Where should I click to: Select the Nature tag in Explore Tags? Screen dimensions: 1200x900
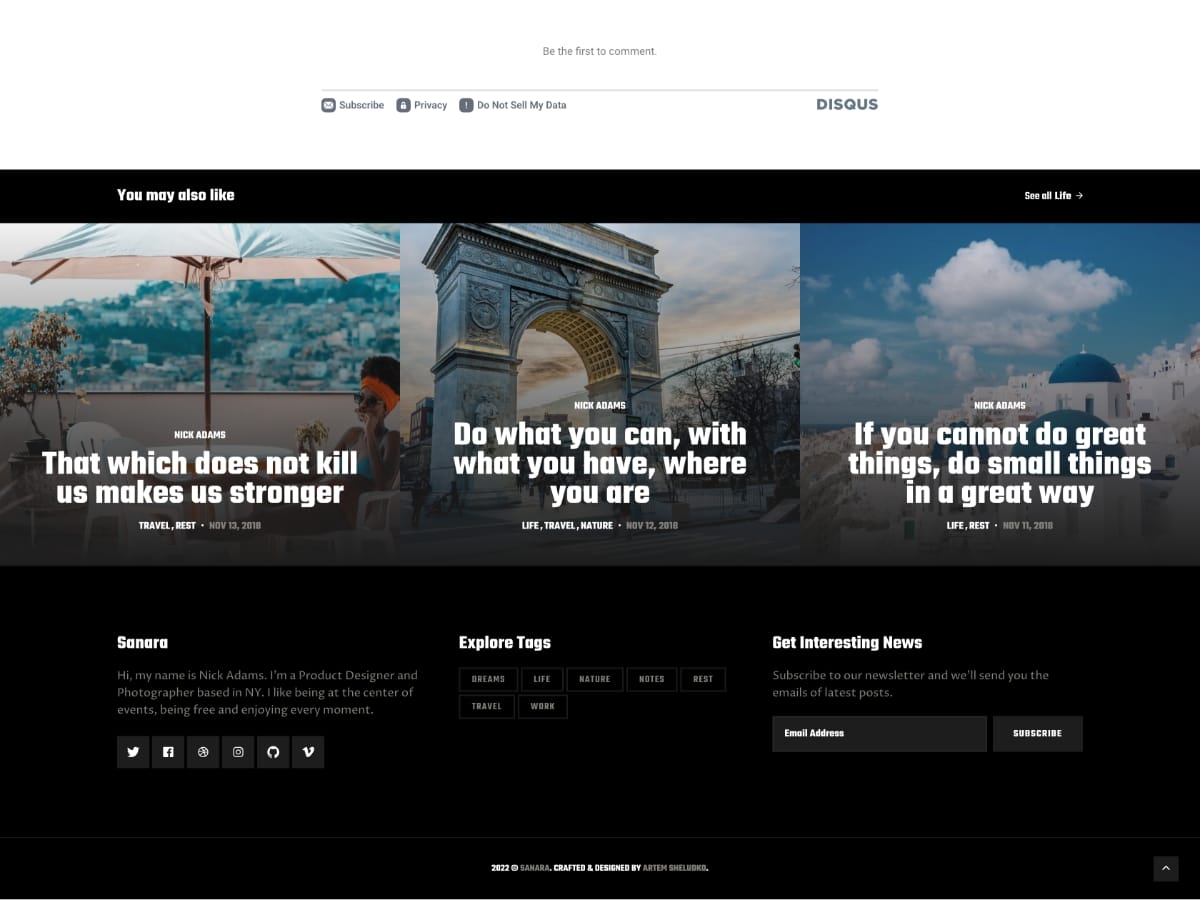click(594, 679)
